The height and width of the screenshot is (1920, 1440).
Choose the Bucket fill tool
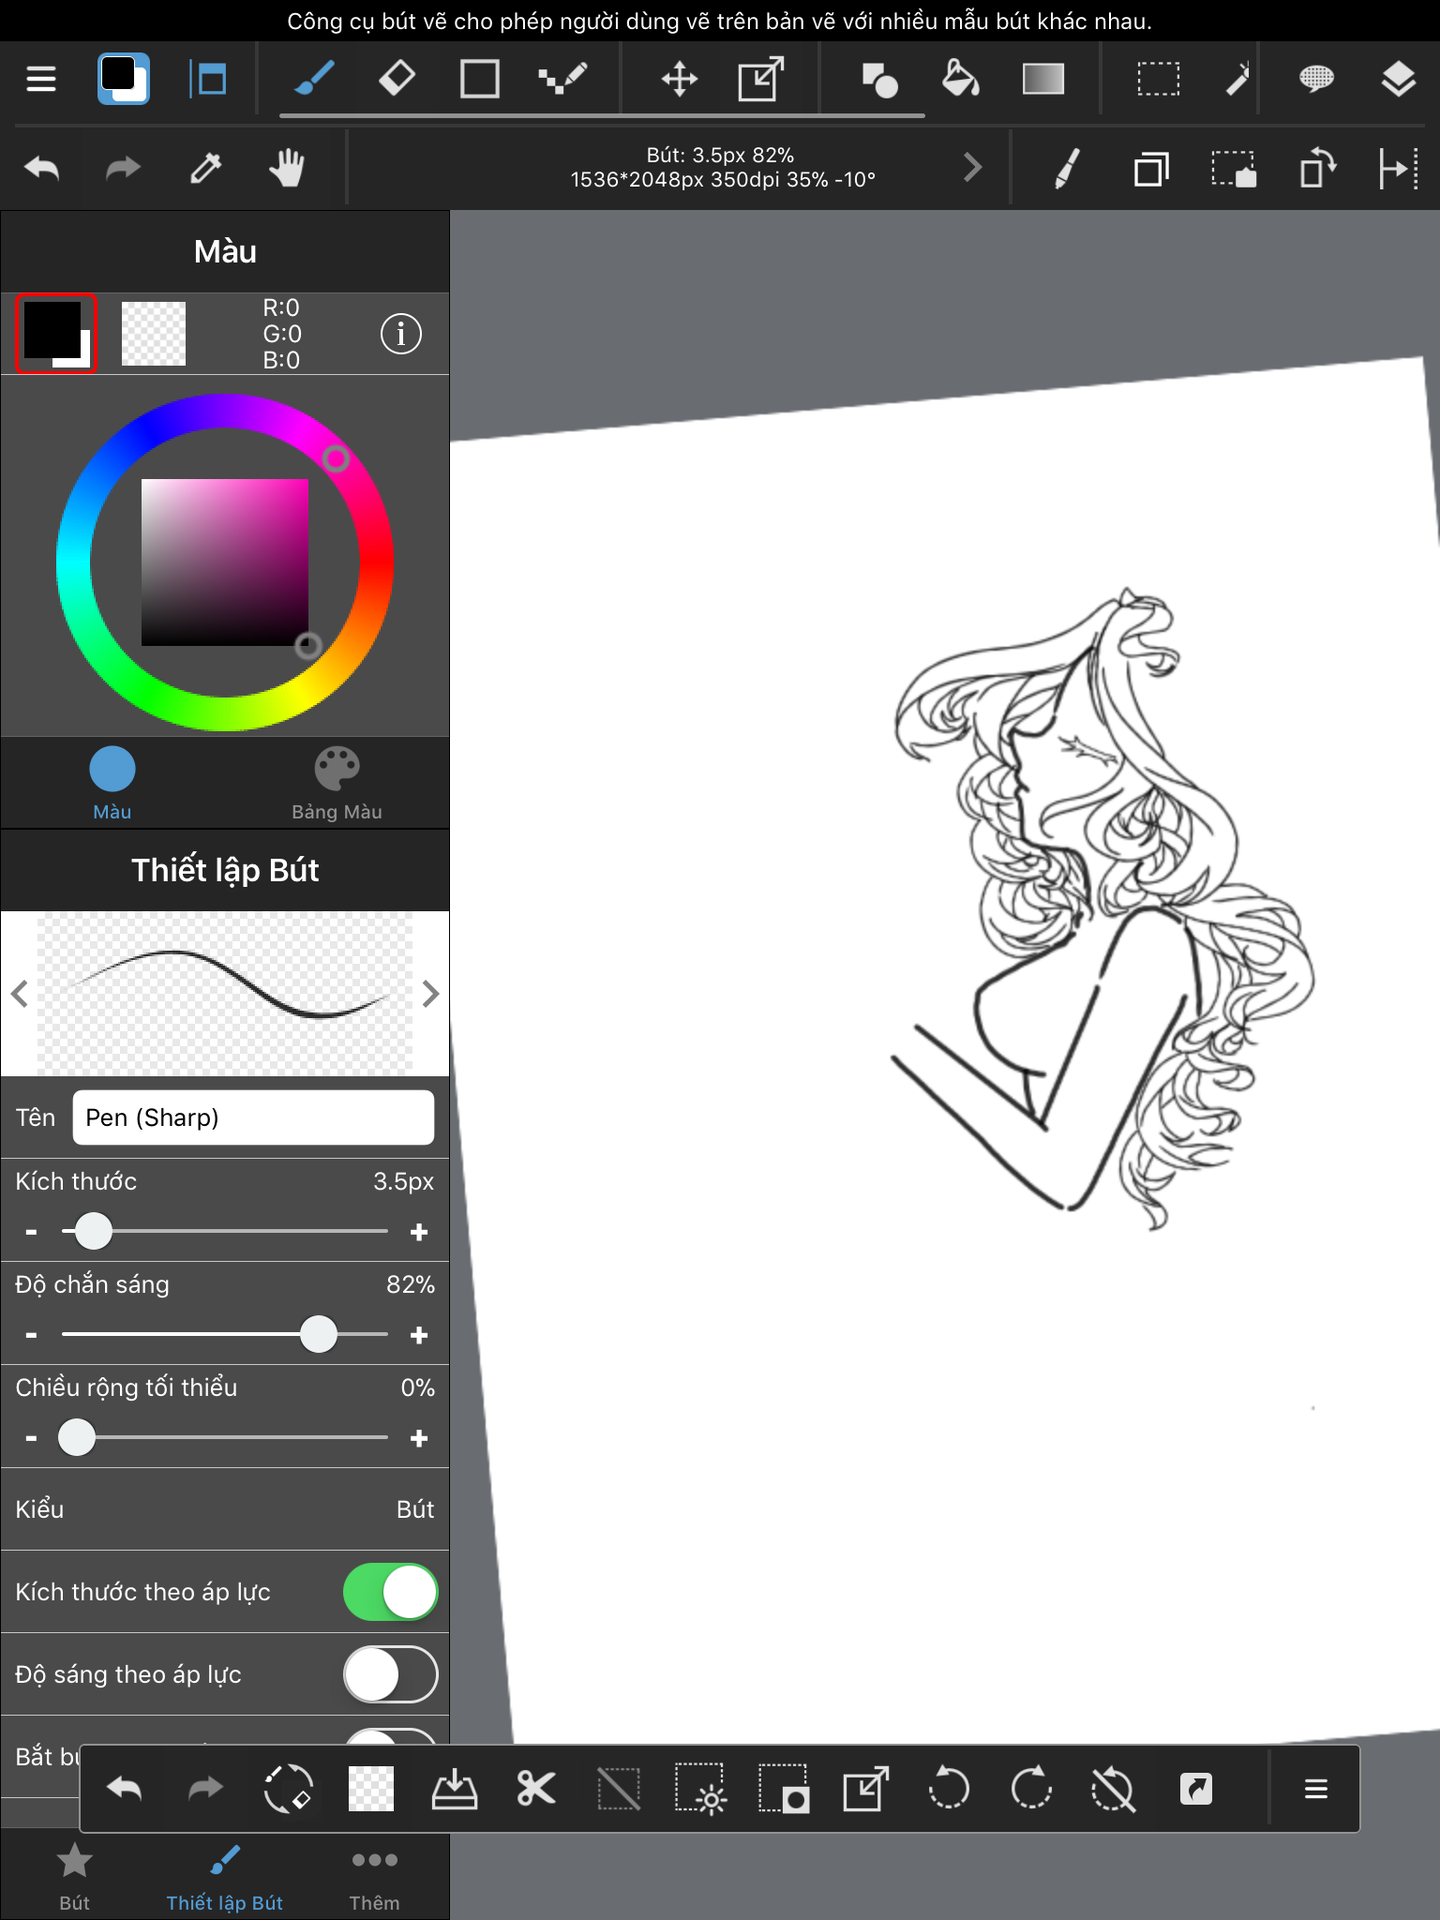(960, 79)
